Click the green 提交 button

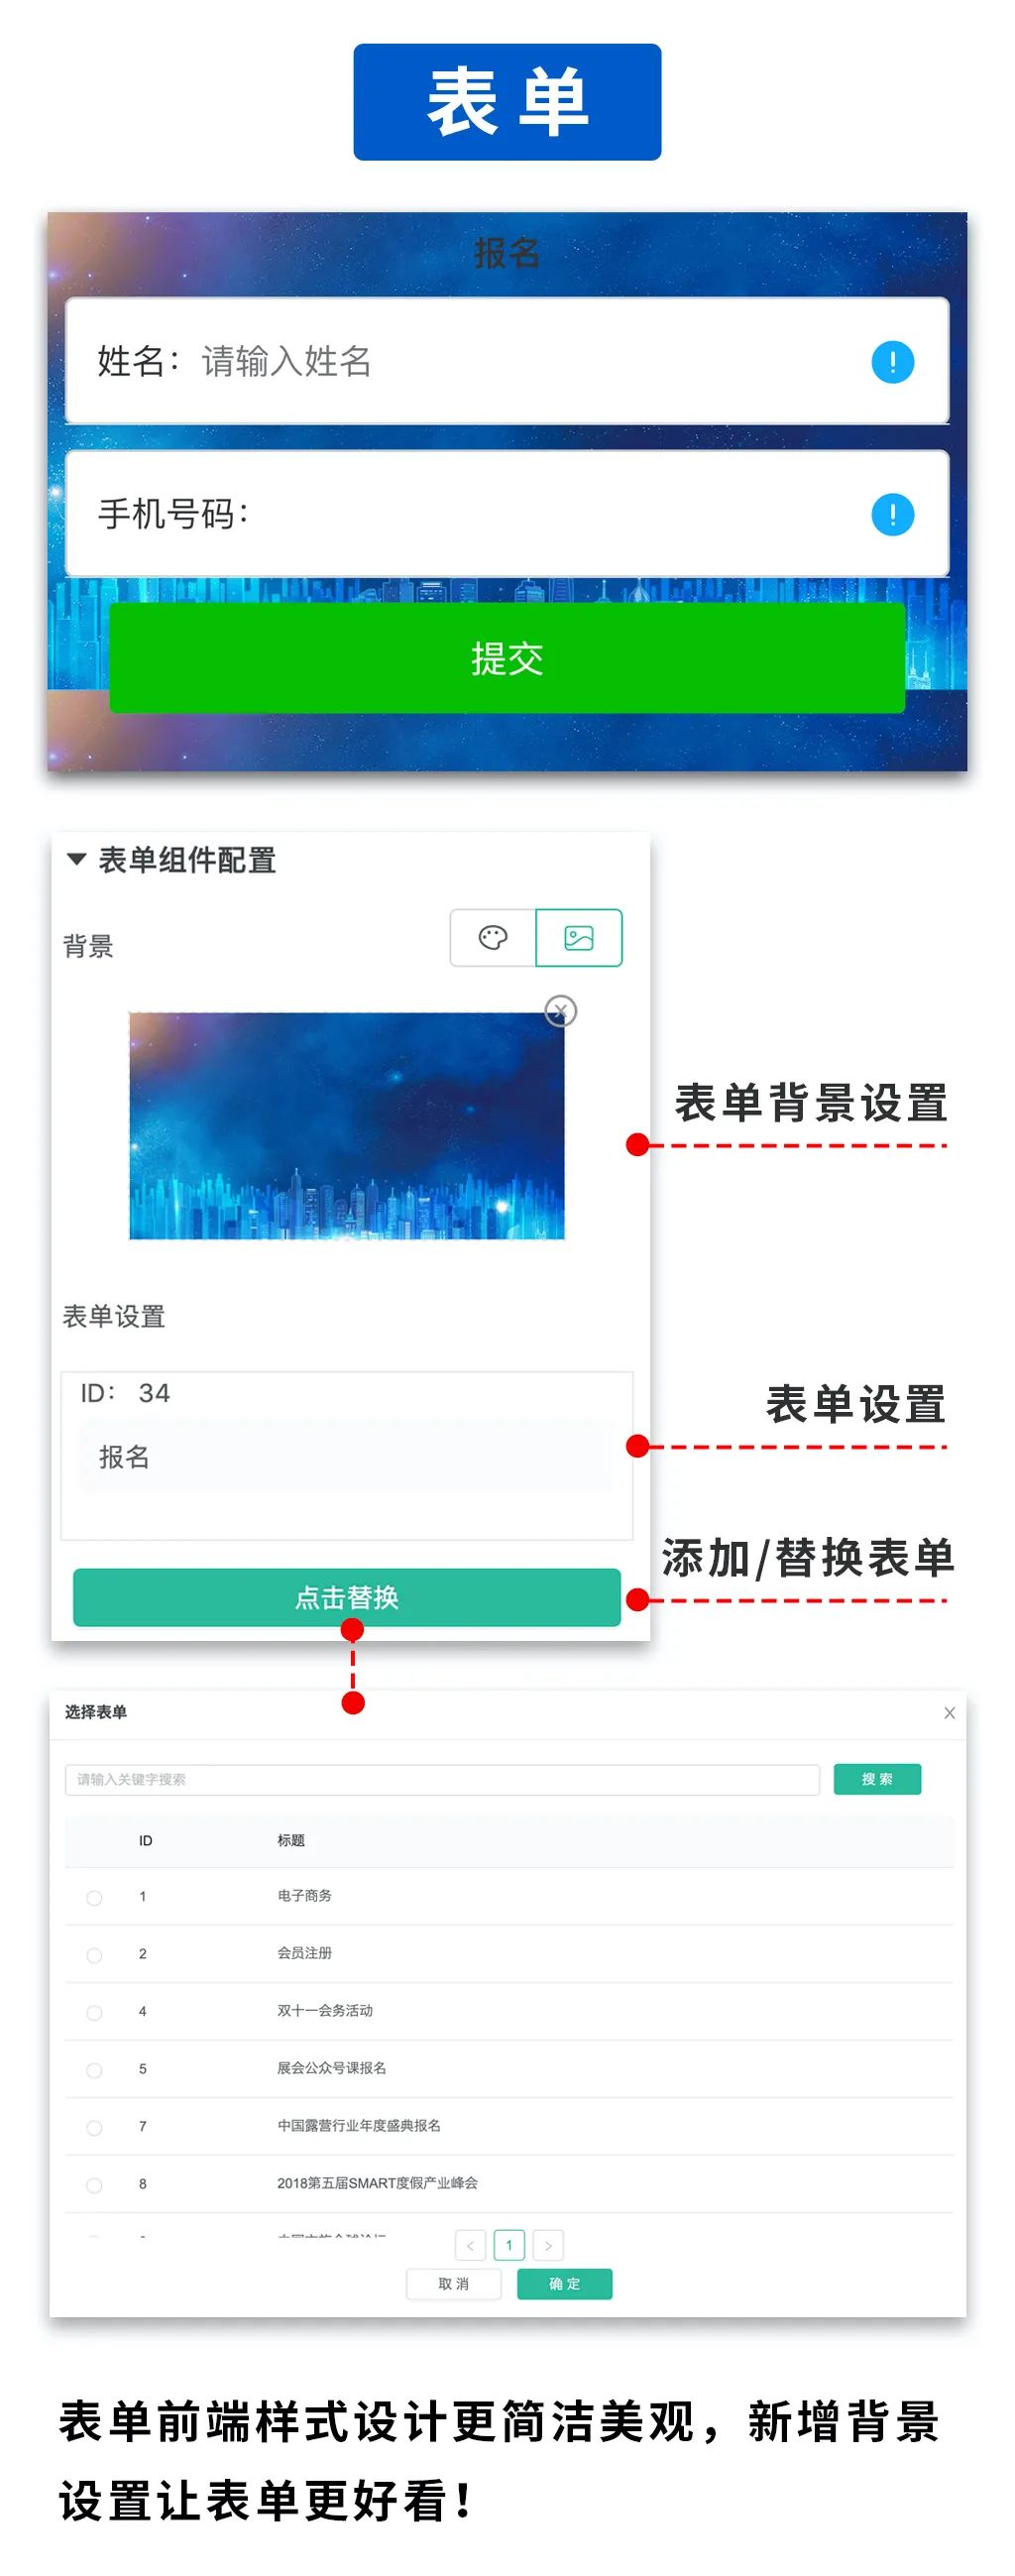pyautogui.click(x=507, y=658)
